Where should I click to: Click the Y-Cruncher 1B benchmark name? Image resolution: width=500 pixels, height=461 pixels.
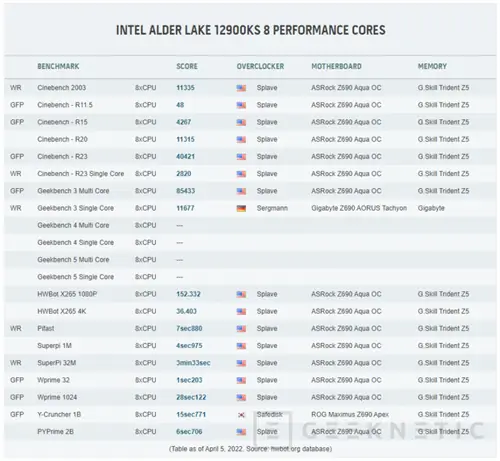click(59, 414)
